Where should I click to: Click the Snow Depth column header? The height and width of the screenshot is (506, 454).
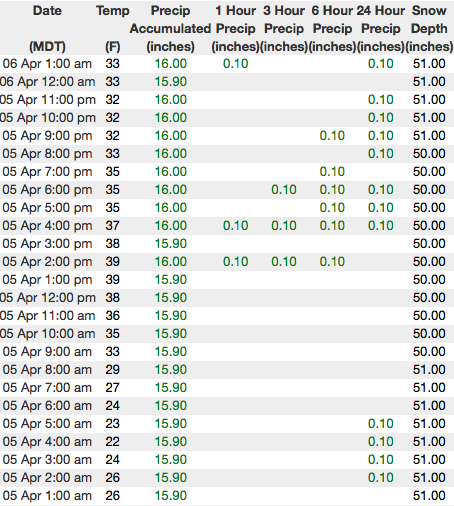(429, 28)
